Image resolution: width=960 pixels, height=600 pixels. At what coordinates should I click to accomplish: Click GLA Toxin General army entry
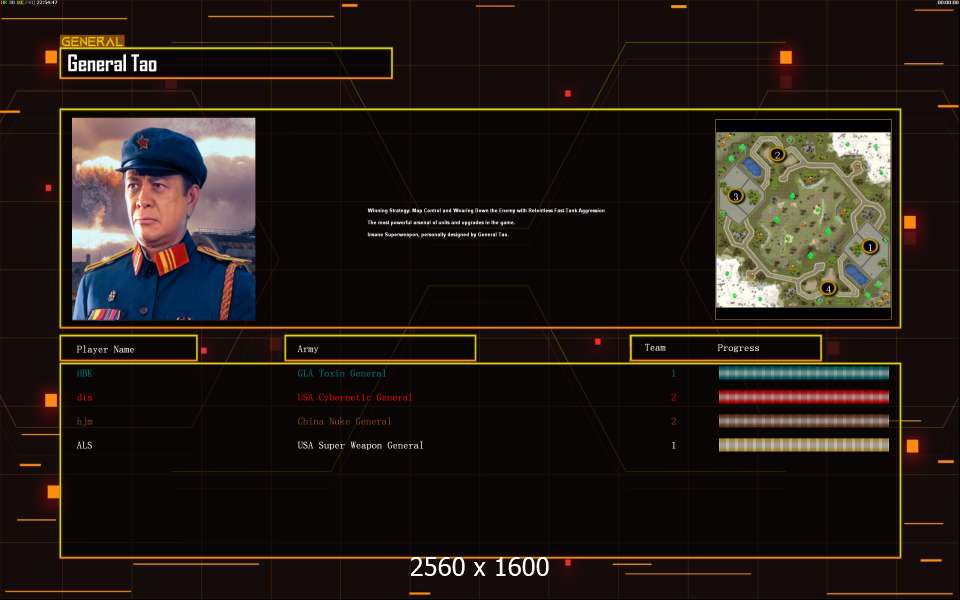tap(342, 373)
